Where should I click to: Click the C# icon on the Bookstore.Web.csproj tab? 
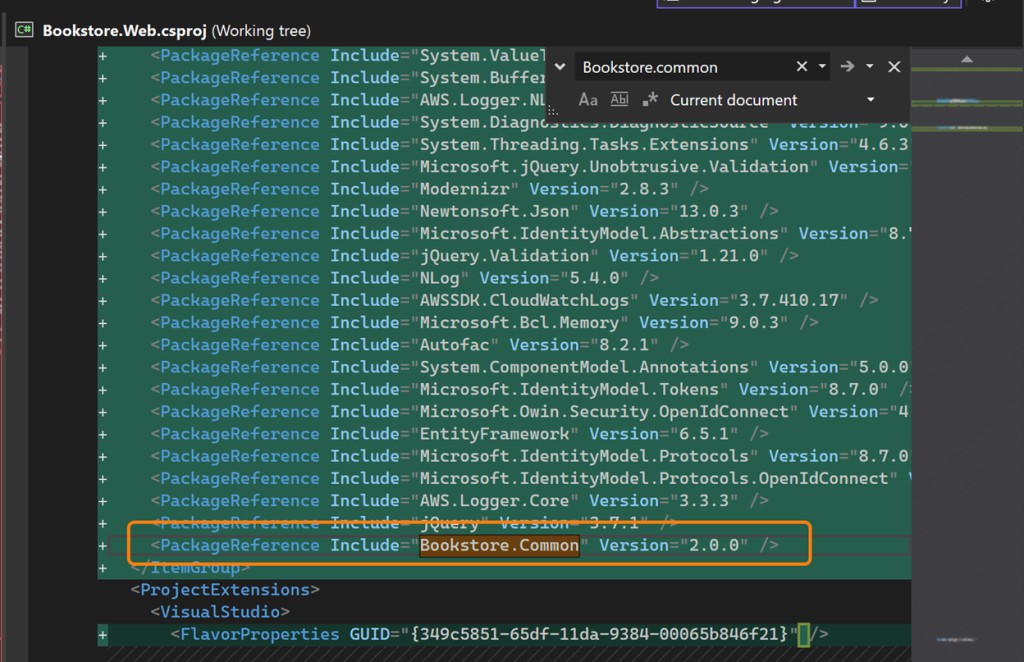24,30
